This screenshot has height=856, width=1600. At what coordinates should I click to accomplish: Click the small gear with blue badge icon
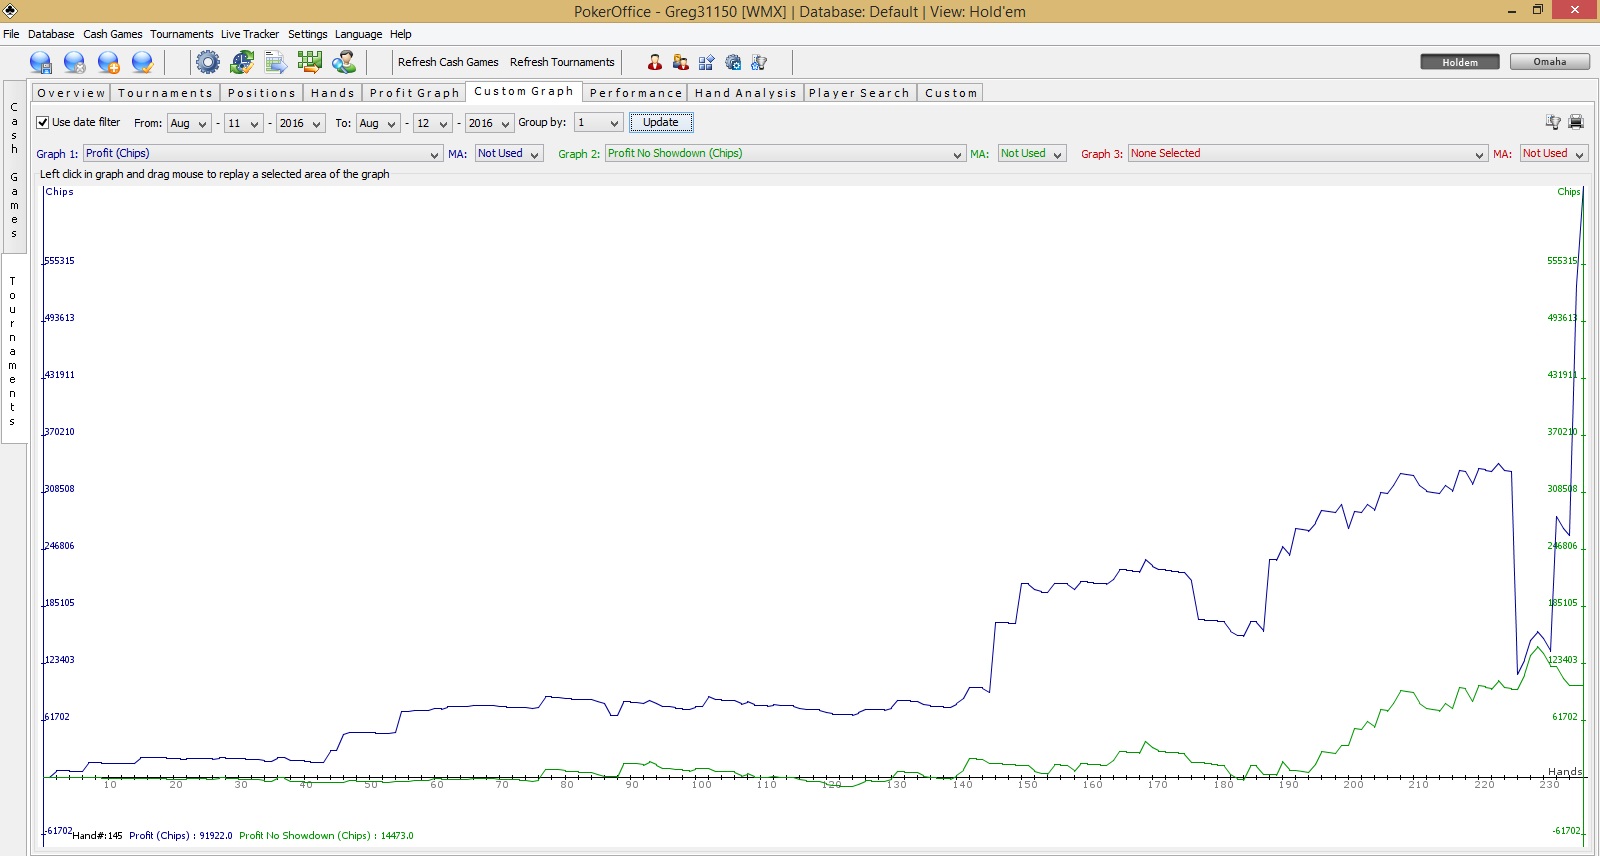click(x=733, y=62)
